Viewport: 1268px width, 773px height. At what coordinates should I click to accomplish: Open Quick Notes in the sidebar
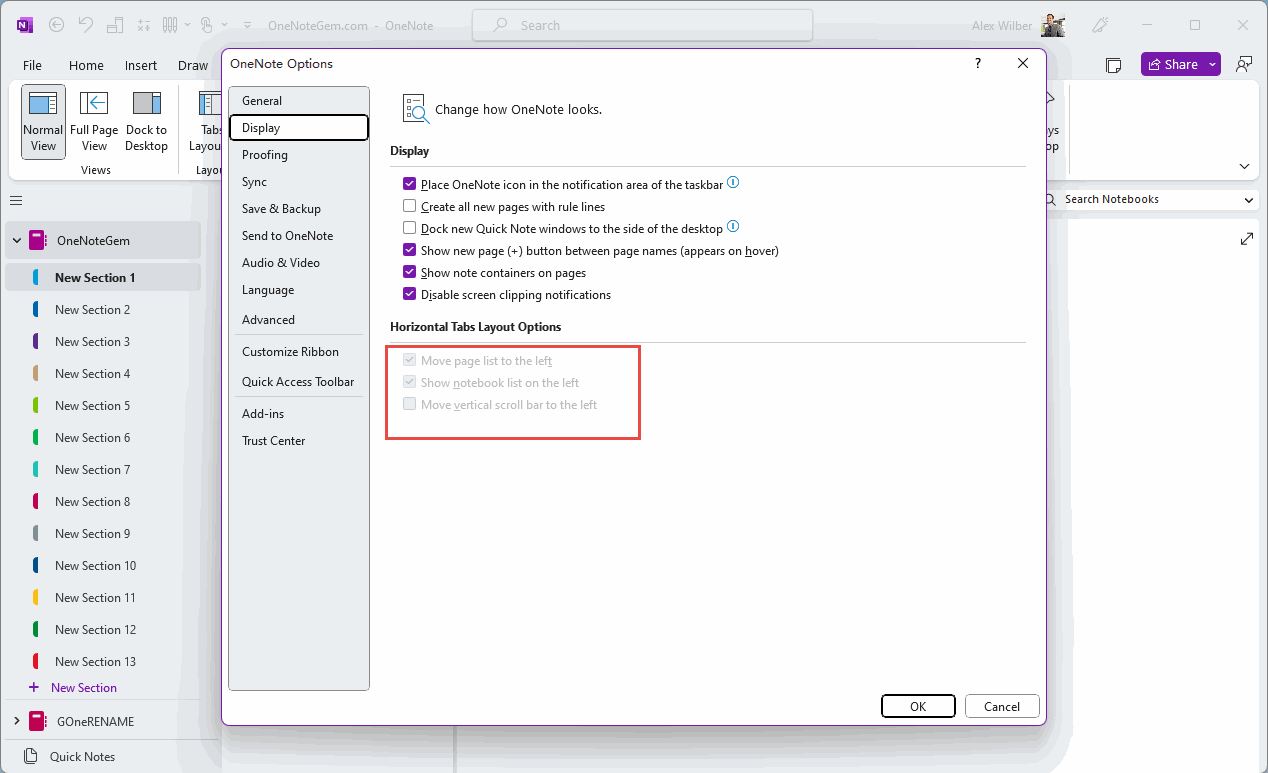point(68,757)
